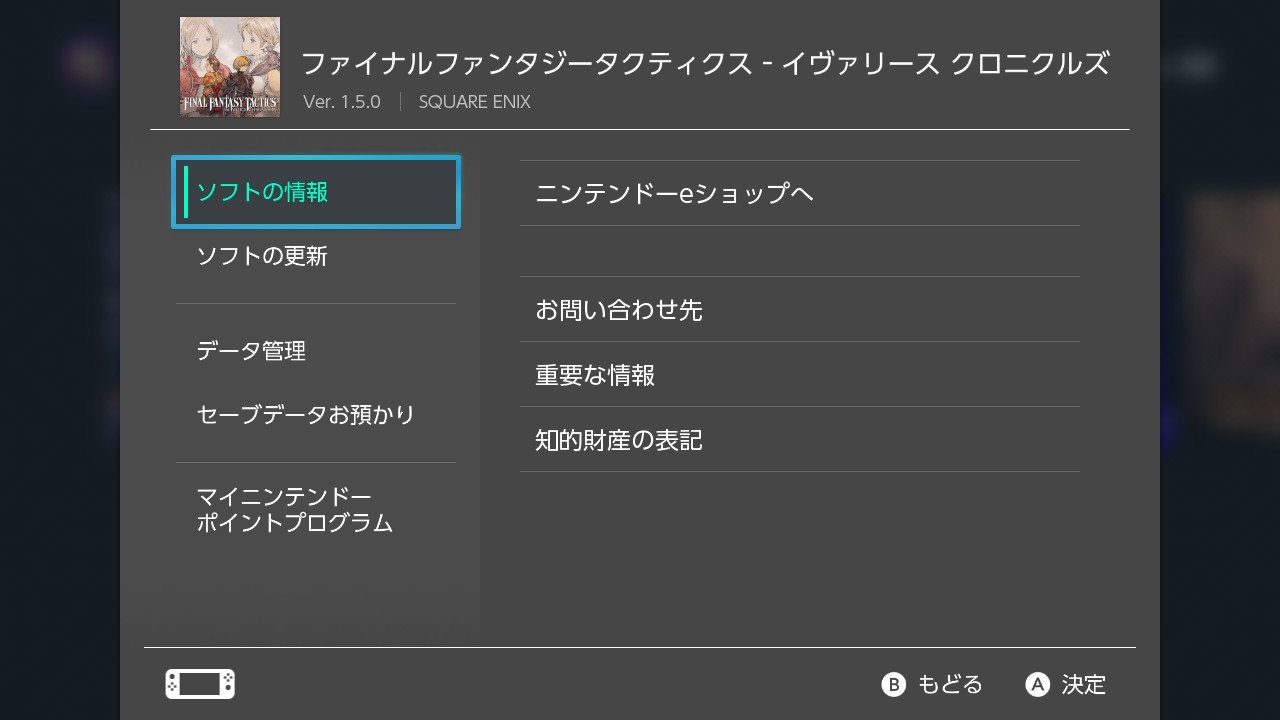Click the Switch console controller icon
Screen dimensions: 1280x720
(x=200, y=684)
